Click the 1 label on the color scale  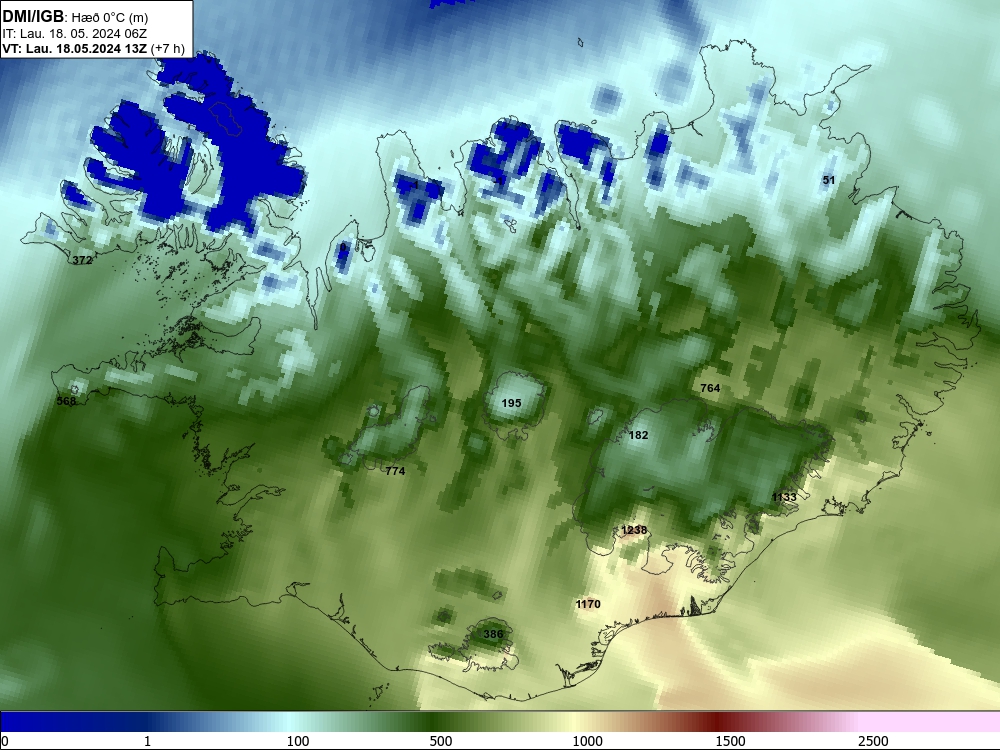coord(147,741)
